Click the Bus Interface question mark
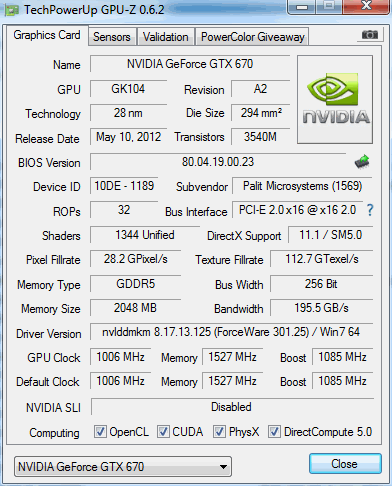The width and height of the screenshot is (392, 486). [x=370, y=210]
